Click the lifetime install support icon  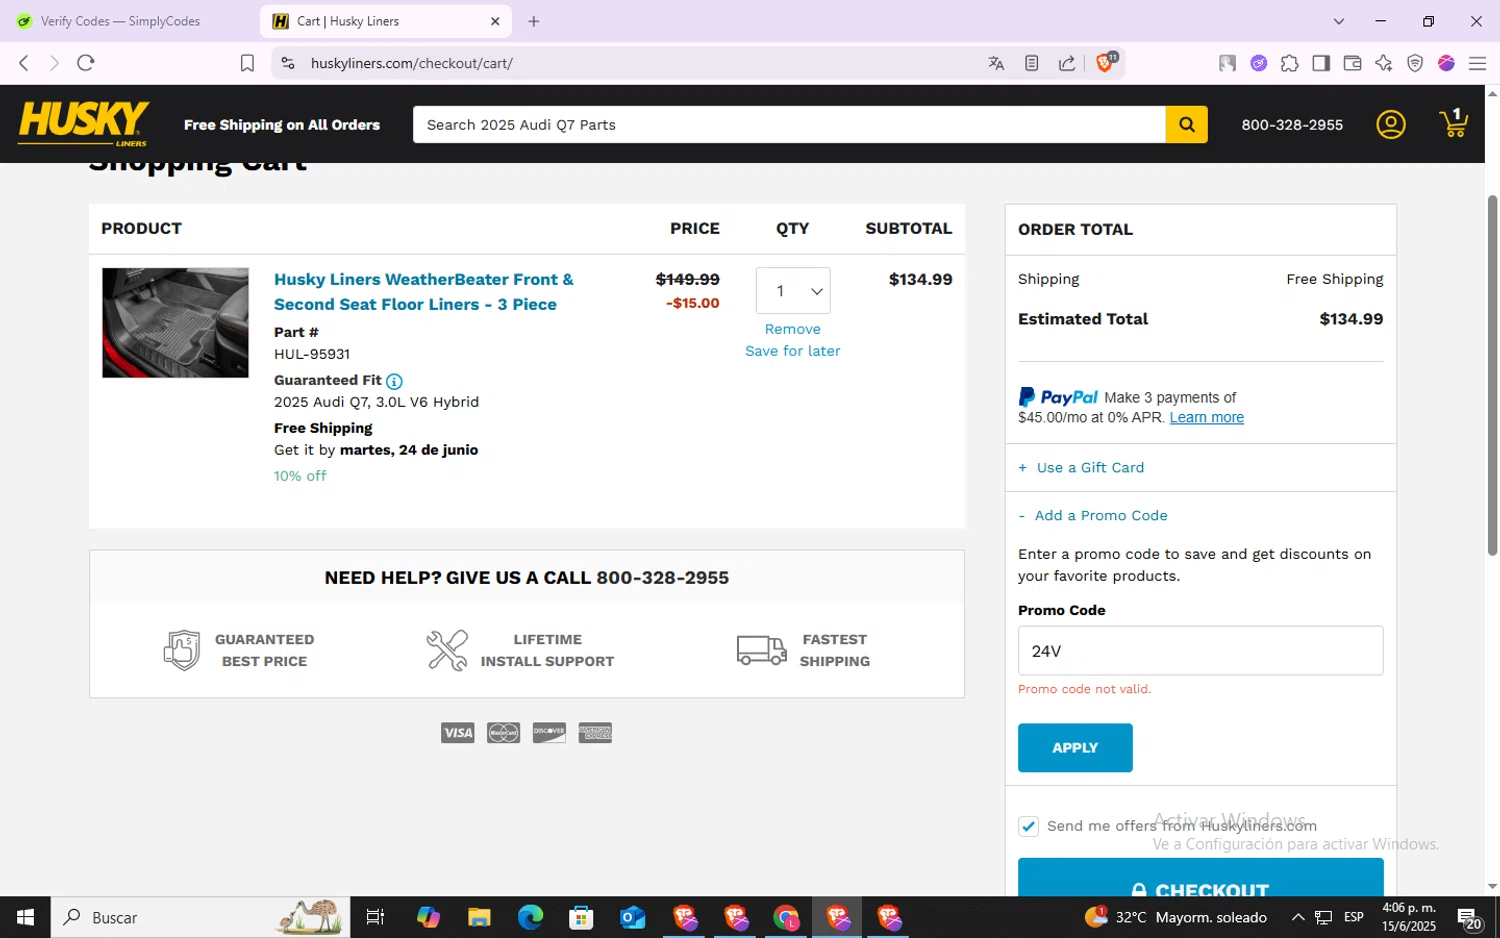pos(447,650)
